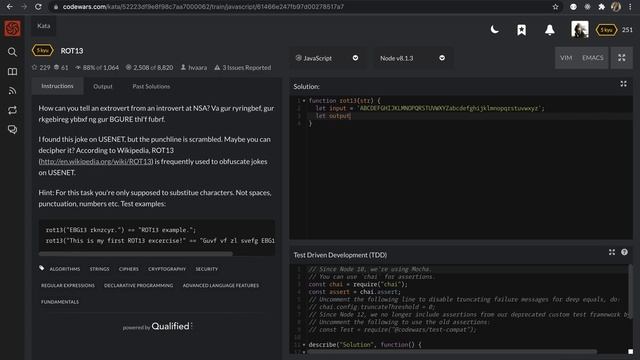Open the Docs book icon in sidebar
640x360 pixels.
click(x=12, y=72)
